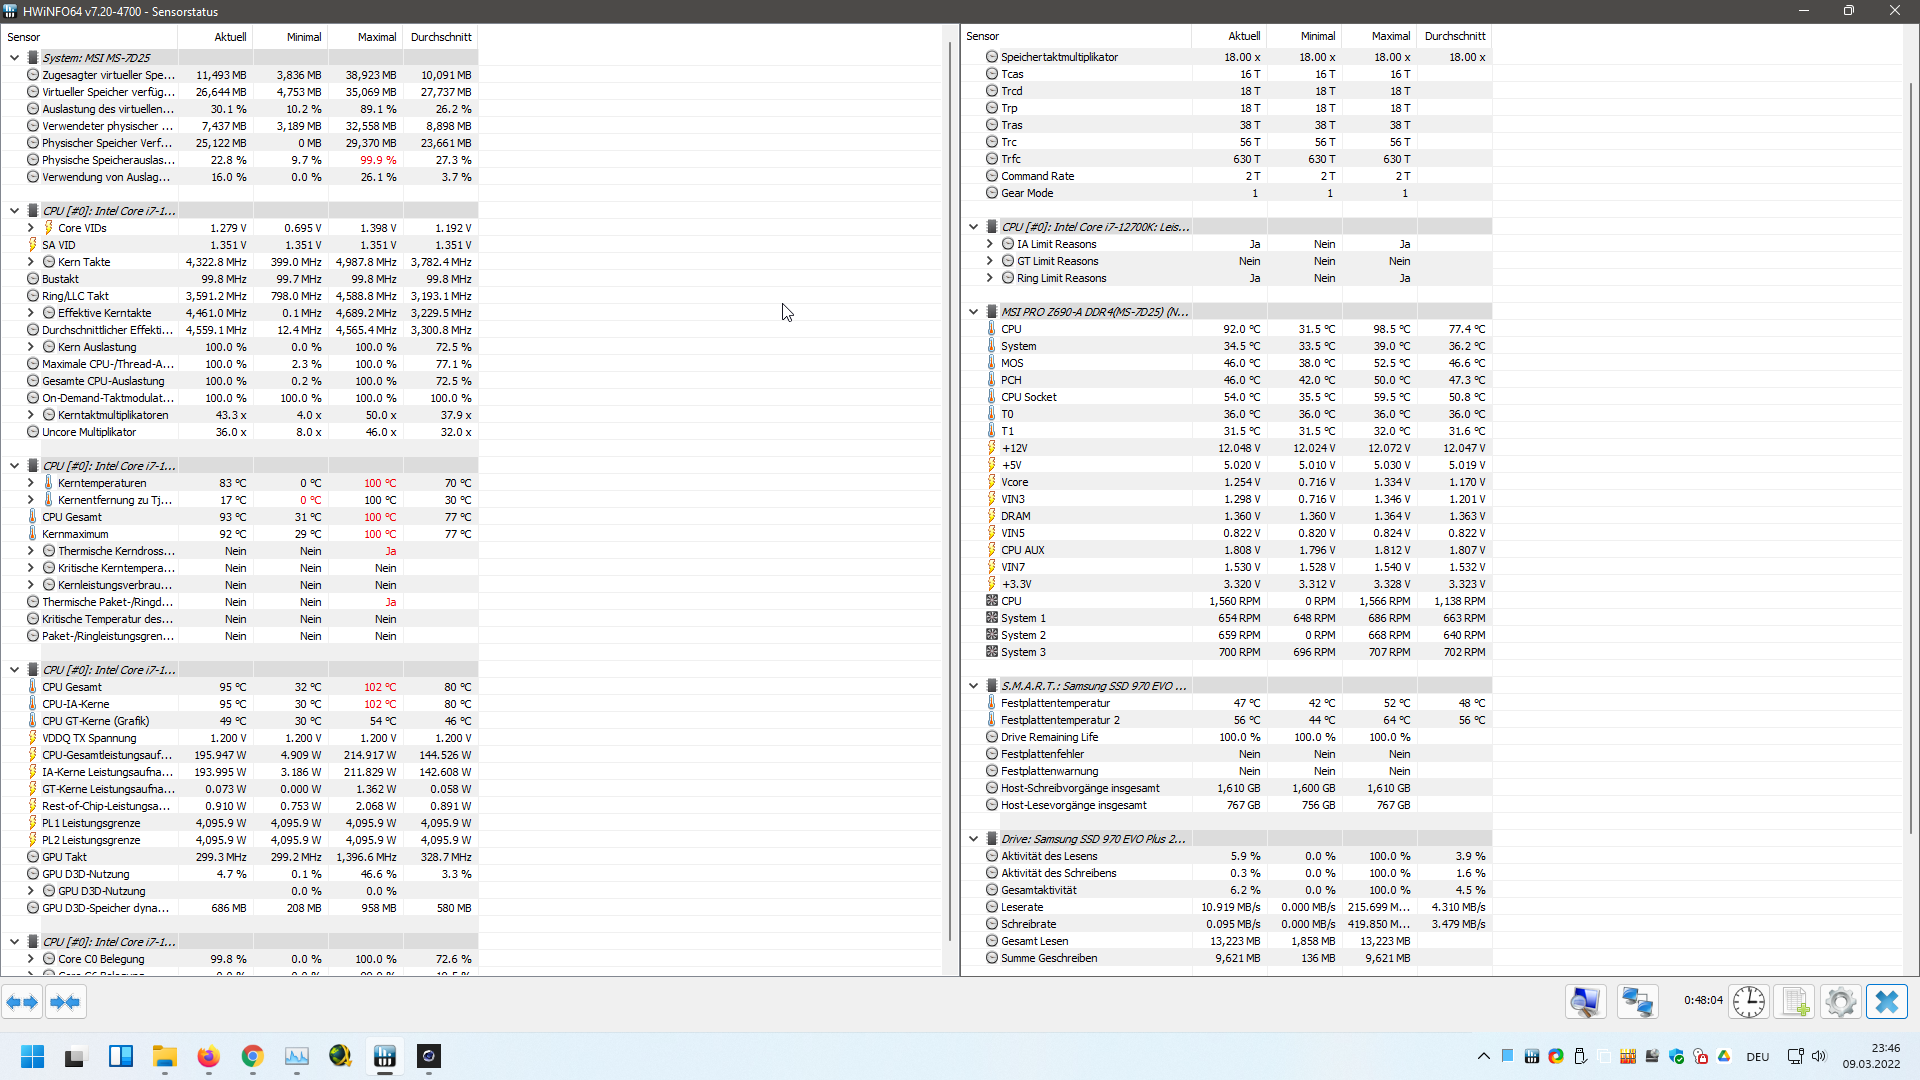Expand the Core VIDs row
Screen dimensions: 1920x1080
[x=31, y=228]
